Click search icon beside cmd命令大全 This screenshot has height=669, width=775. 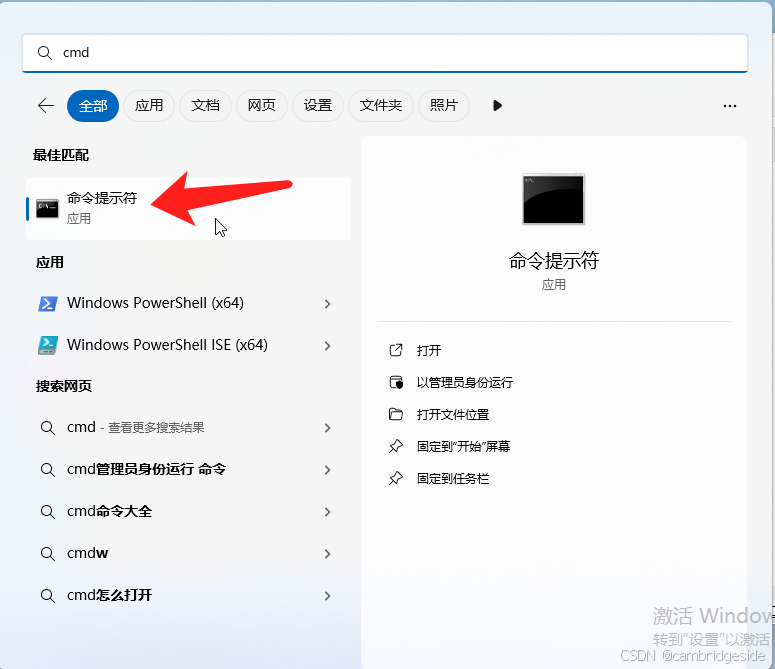[47, 512]
